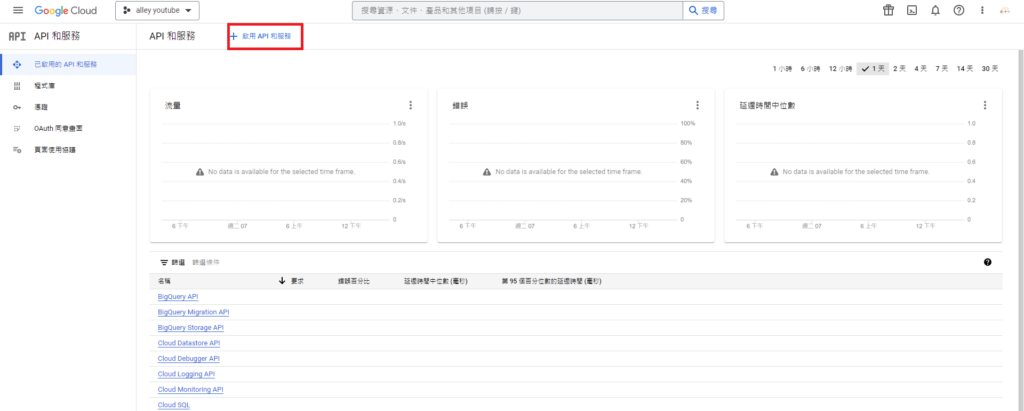Switch time range to 7 天
This screenshot has width=1024, height=411.
942,69
